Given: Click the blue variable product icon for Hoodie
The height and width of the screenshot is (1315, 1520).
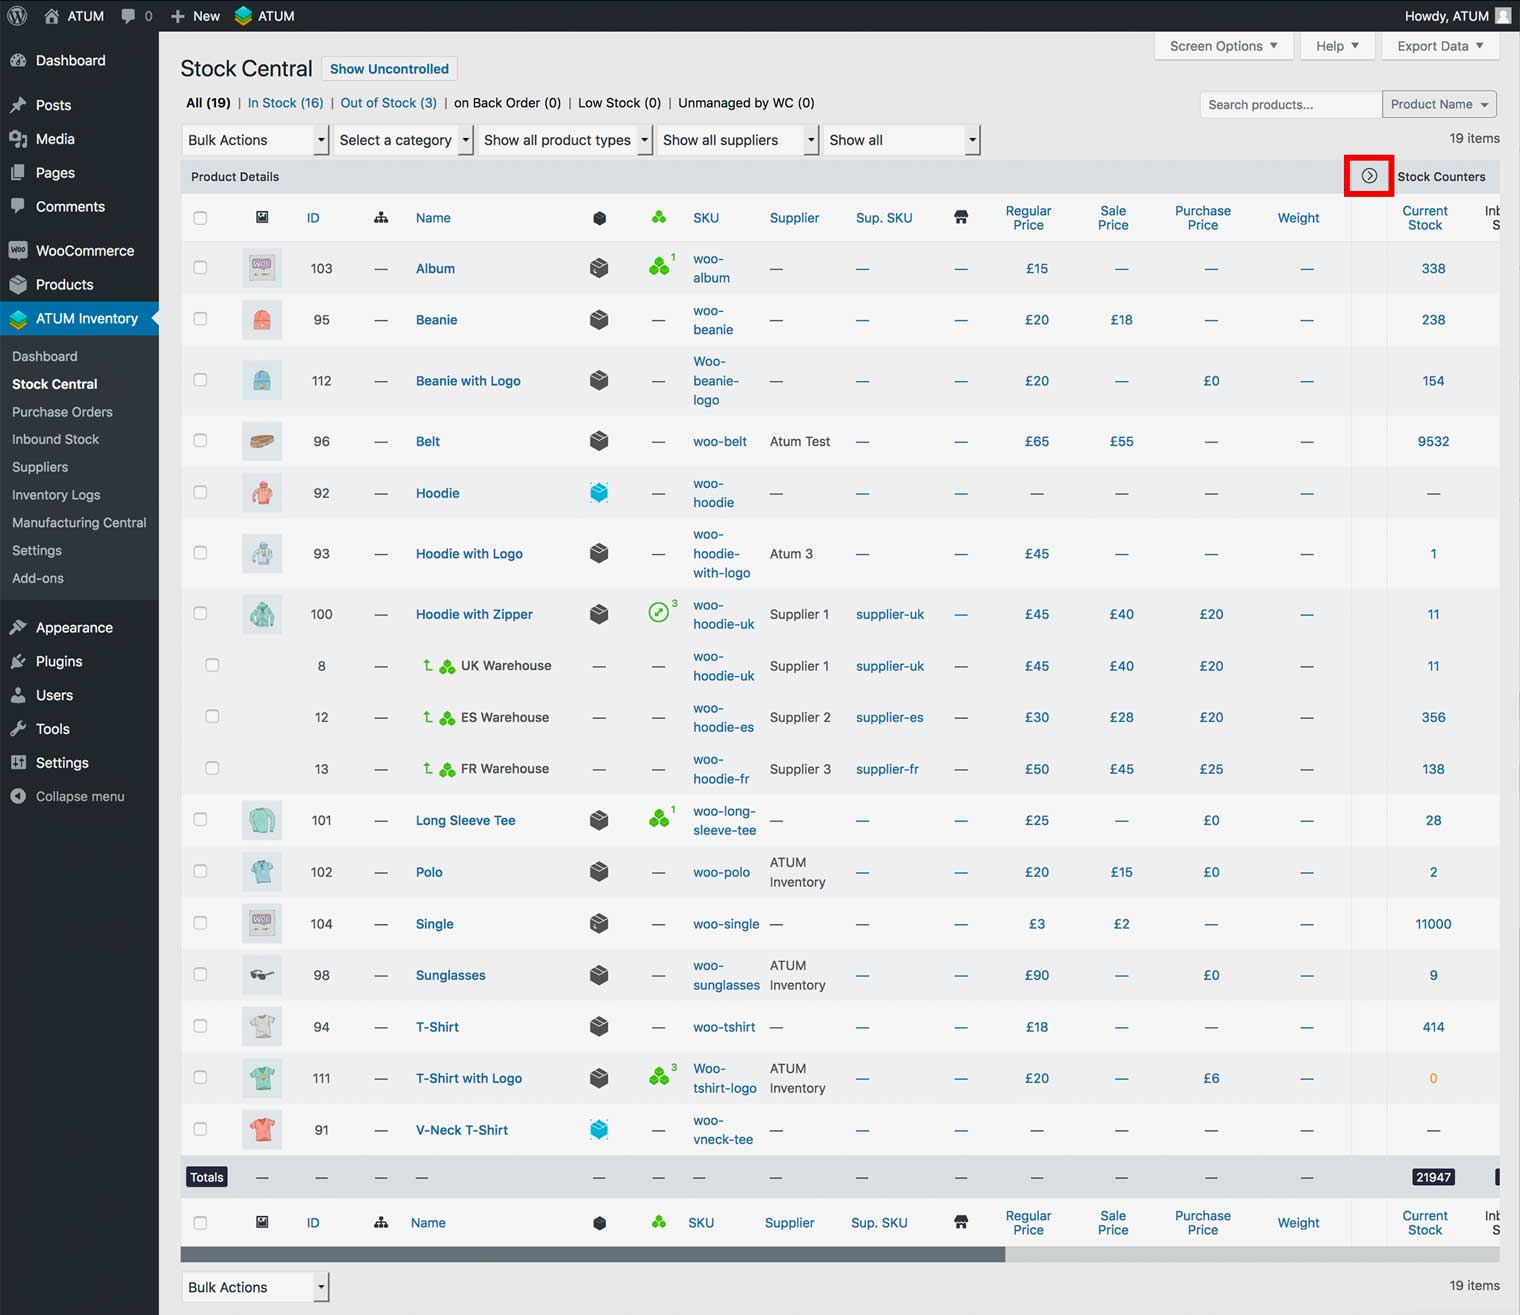Looking at the screenshot, I should click(x=599, y=492).
